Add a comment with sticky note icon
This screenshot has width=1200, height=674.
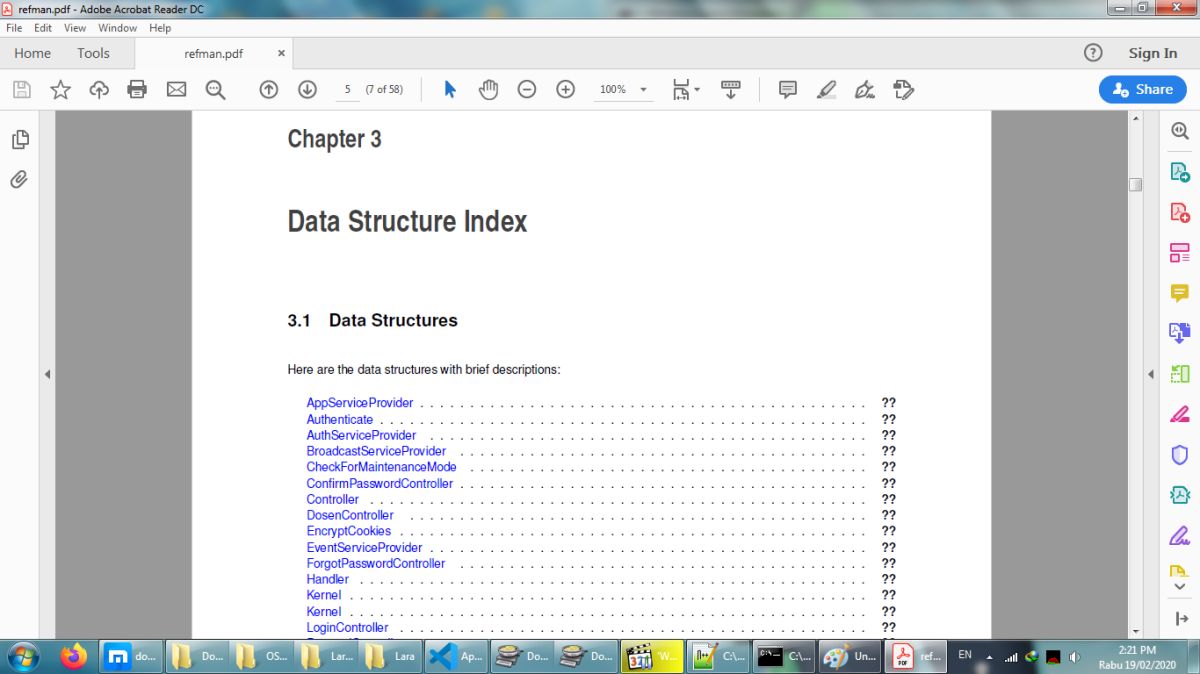click(788, 90)
